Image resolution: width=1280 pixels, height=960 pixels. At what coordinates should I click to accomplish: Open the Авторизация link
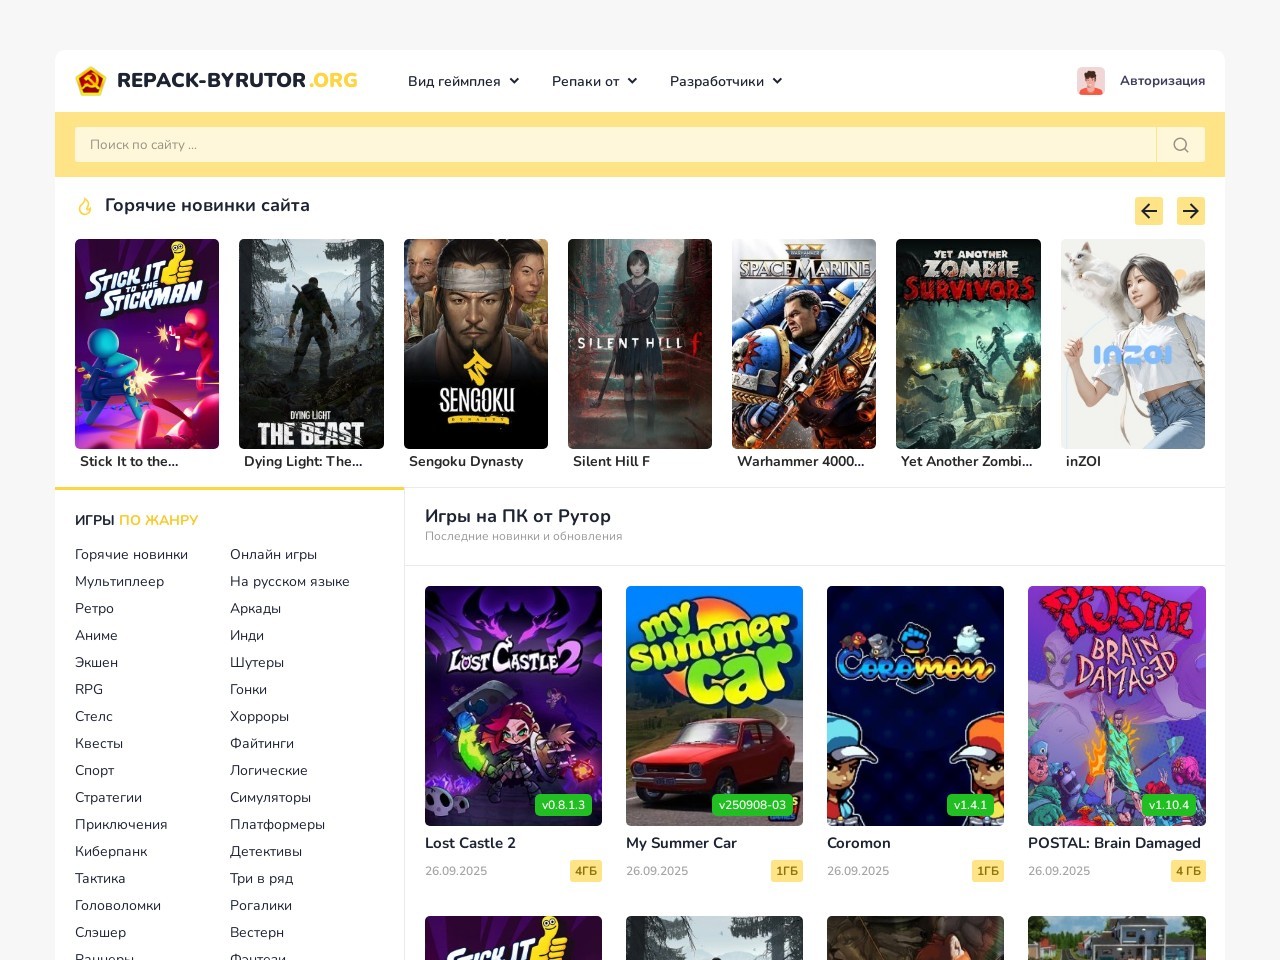click(x=1162, y=81)
